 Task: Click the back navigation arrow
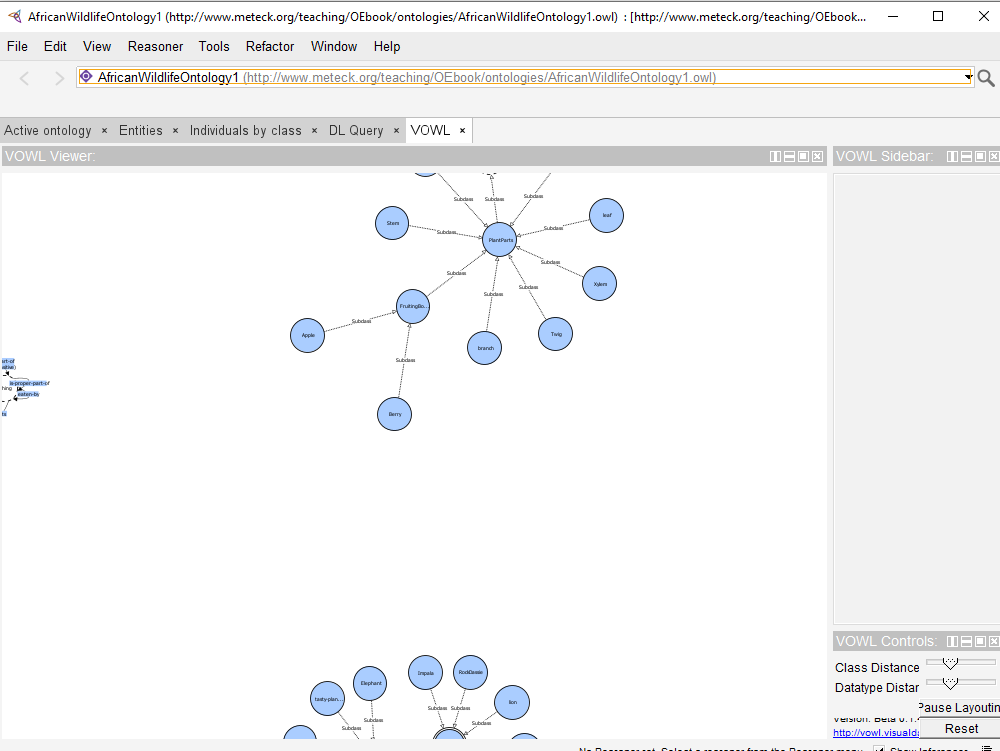point(22,76)
